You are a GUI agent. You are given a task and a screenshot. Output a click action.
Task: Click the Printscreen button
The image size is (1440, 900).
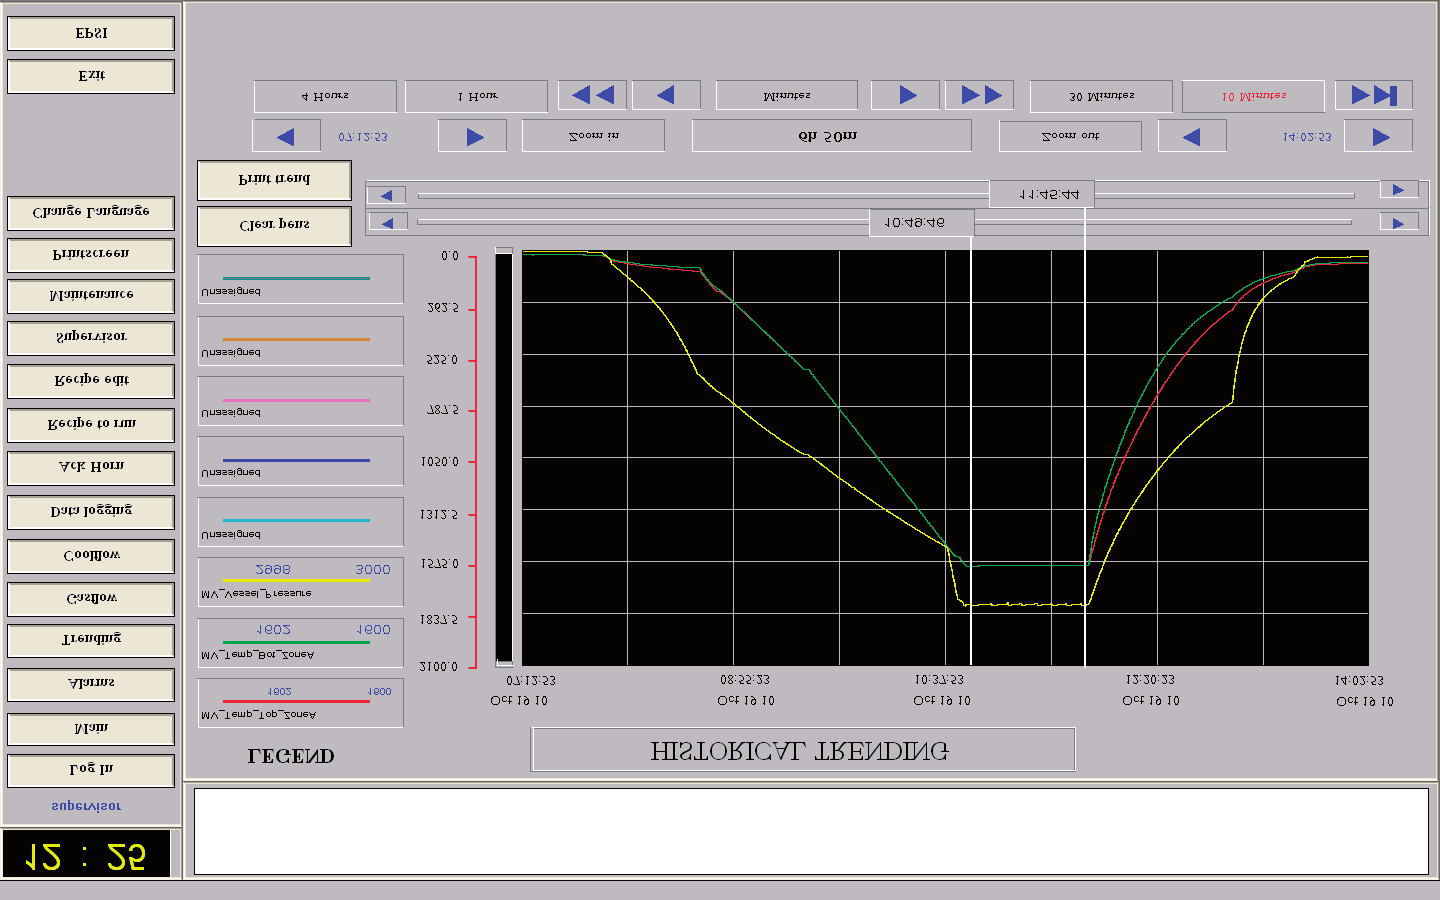click(91, 255)
